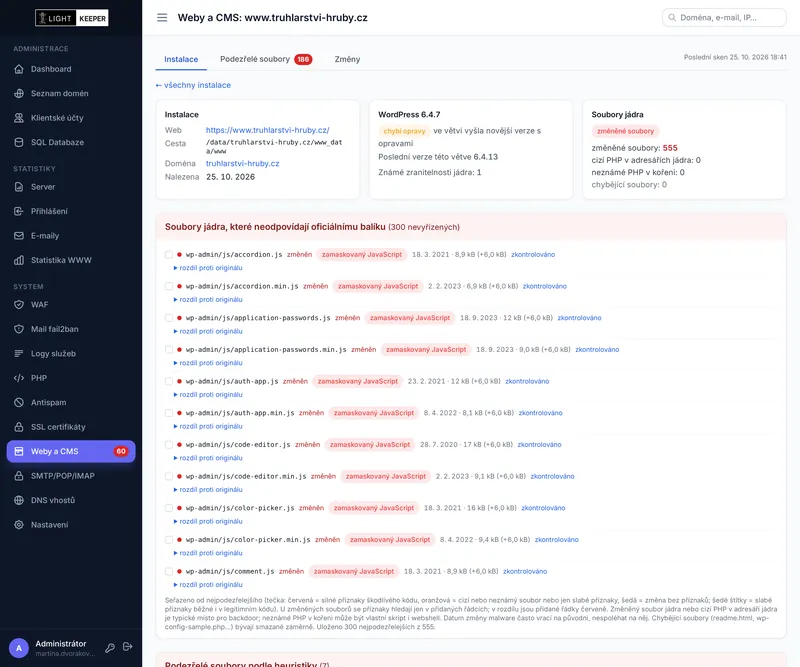
Task: Select Nastavení in the sidebar menu
Action: pos(71,525)
